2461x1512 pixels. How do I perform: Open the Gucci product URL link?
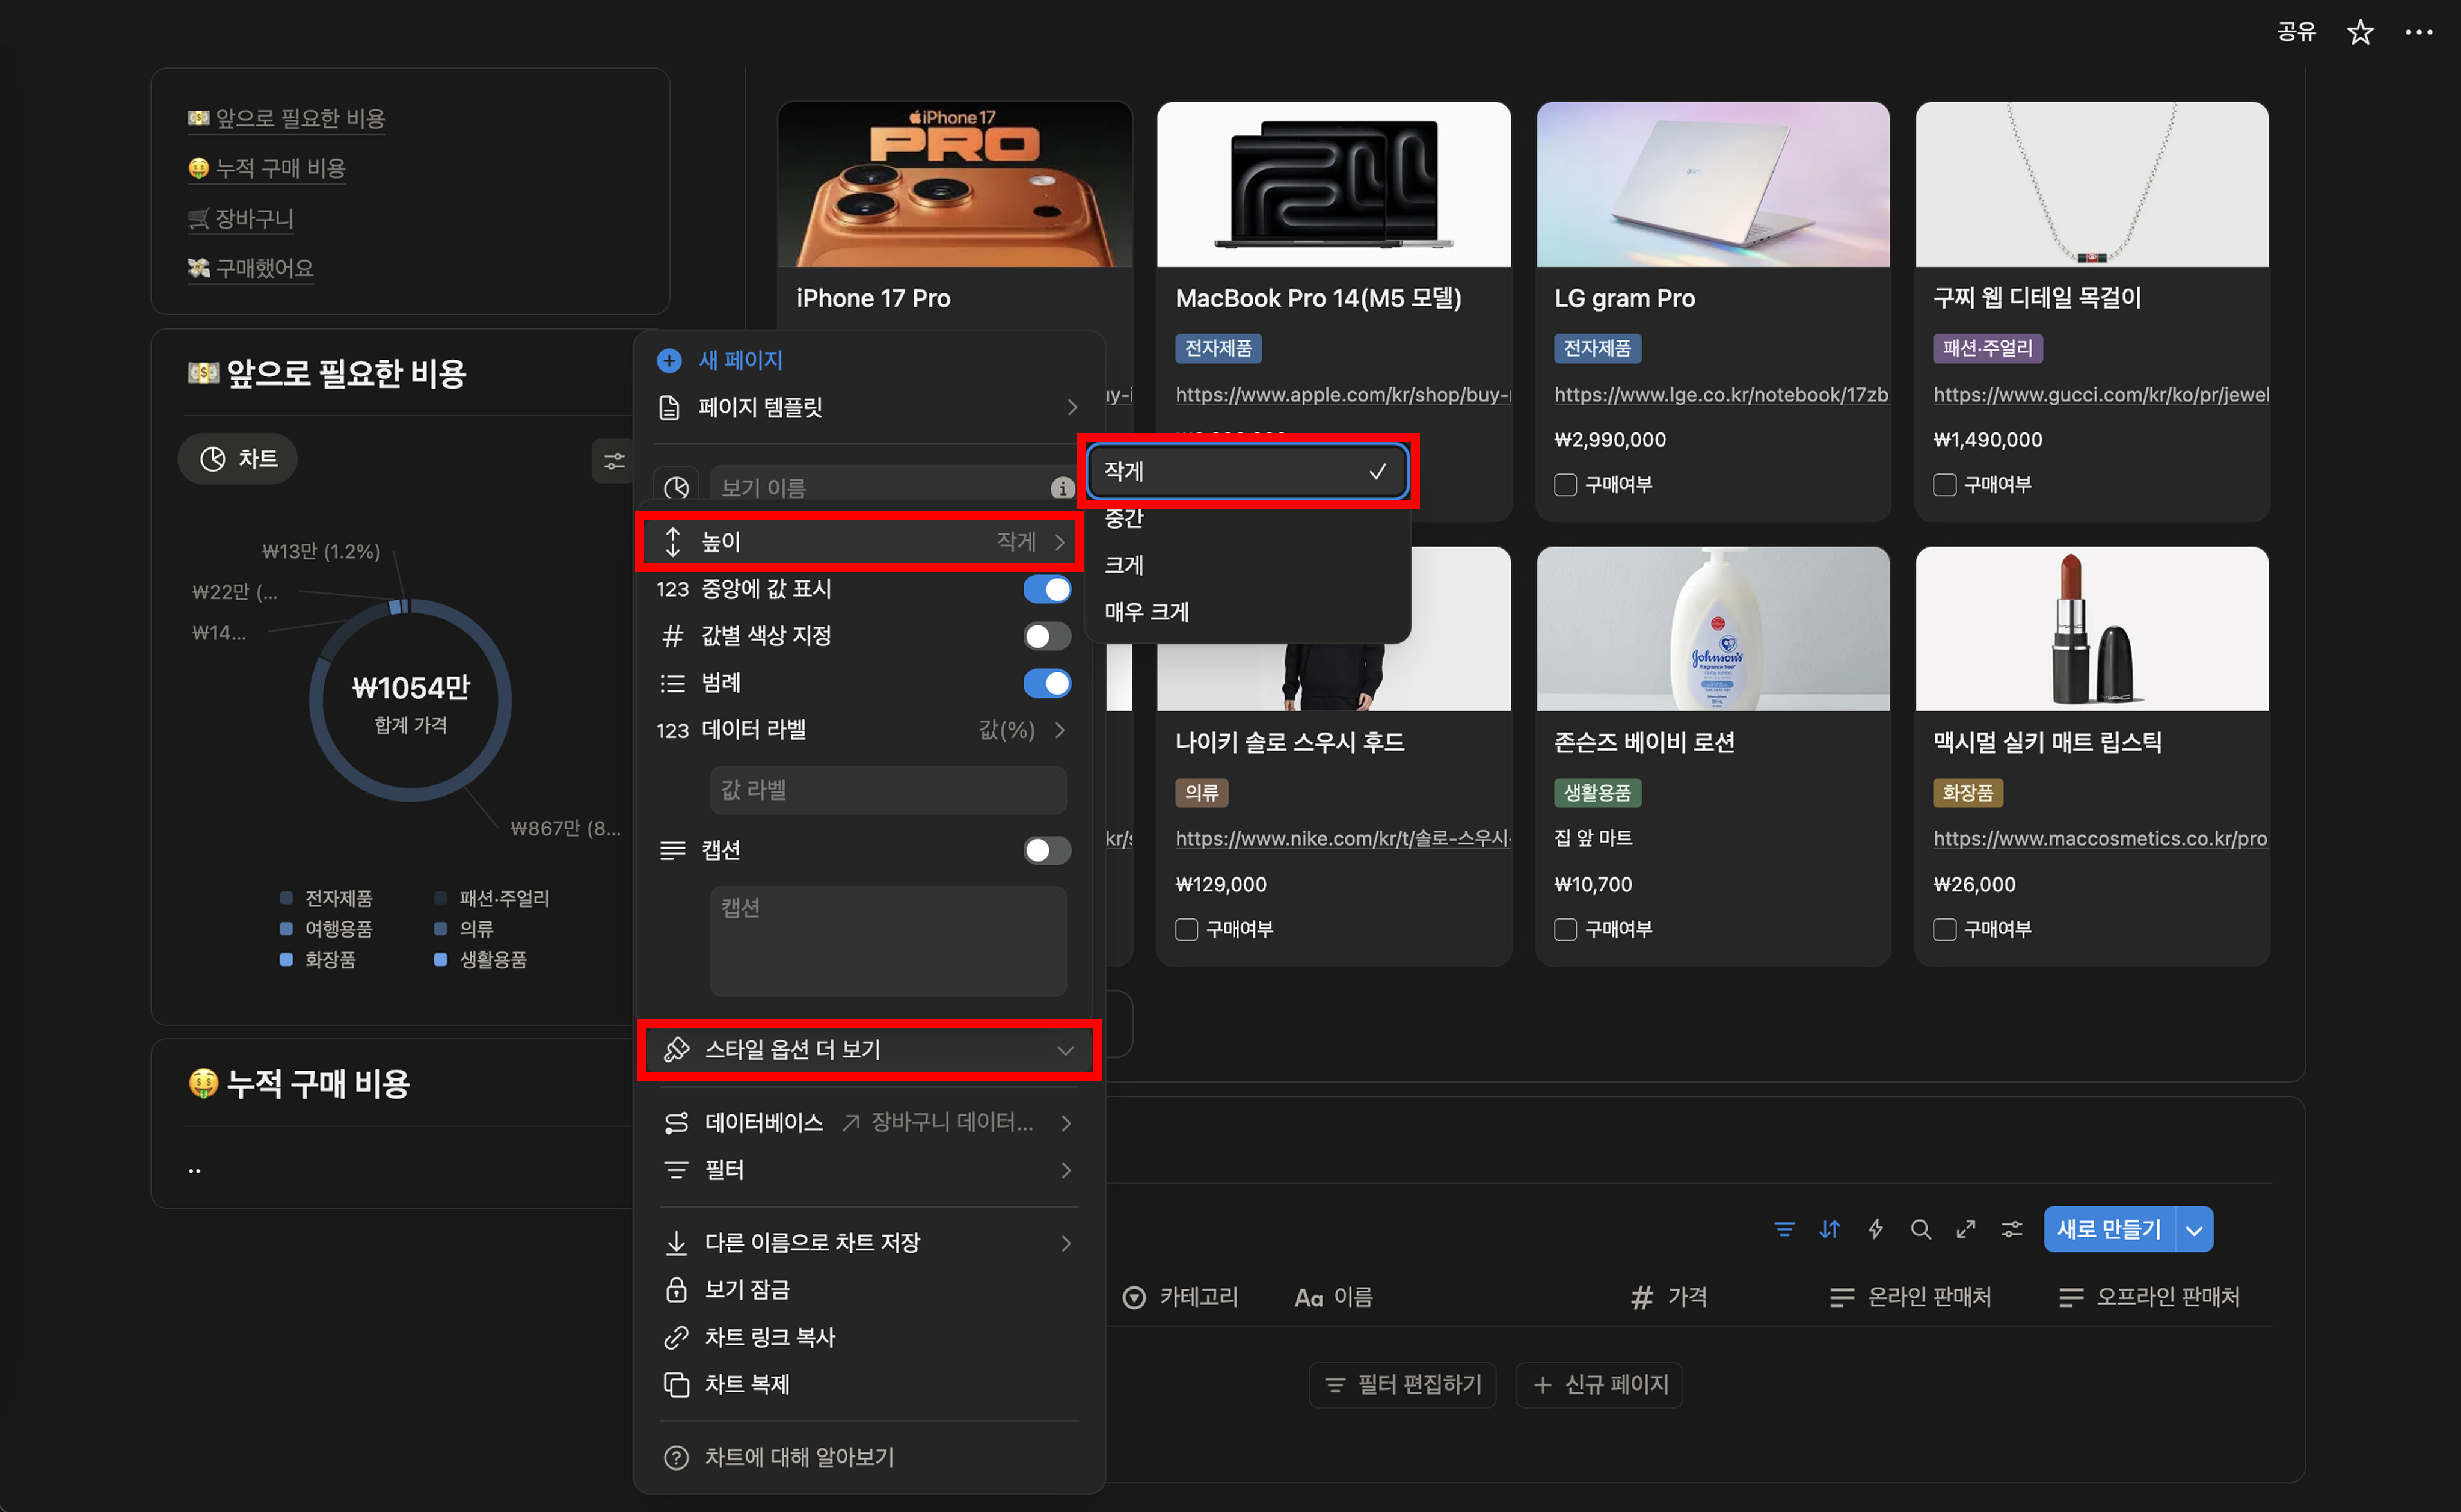click(x=2100, y=395)
